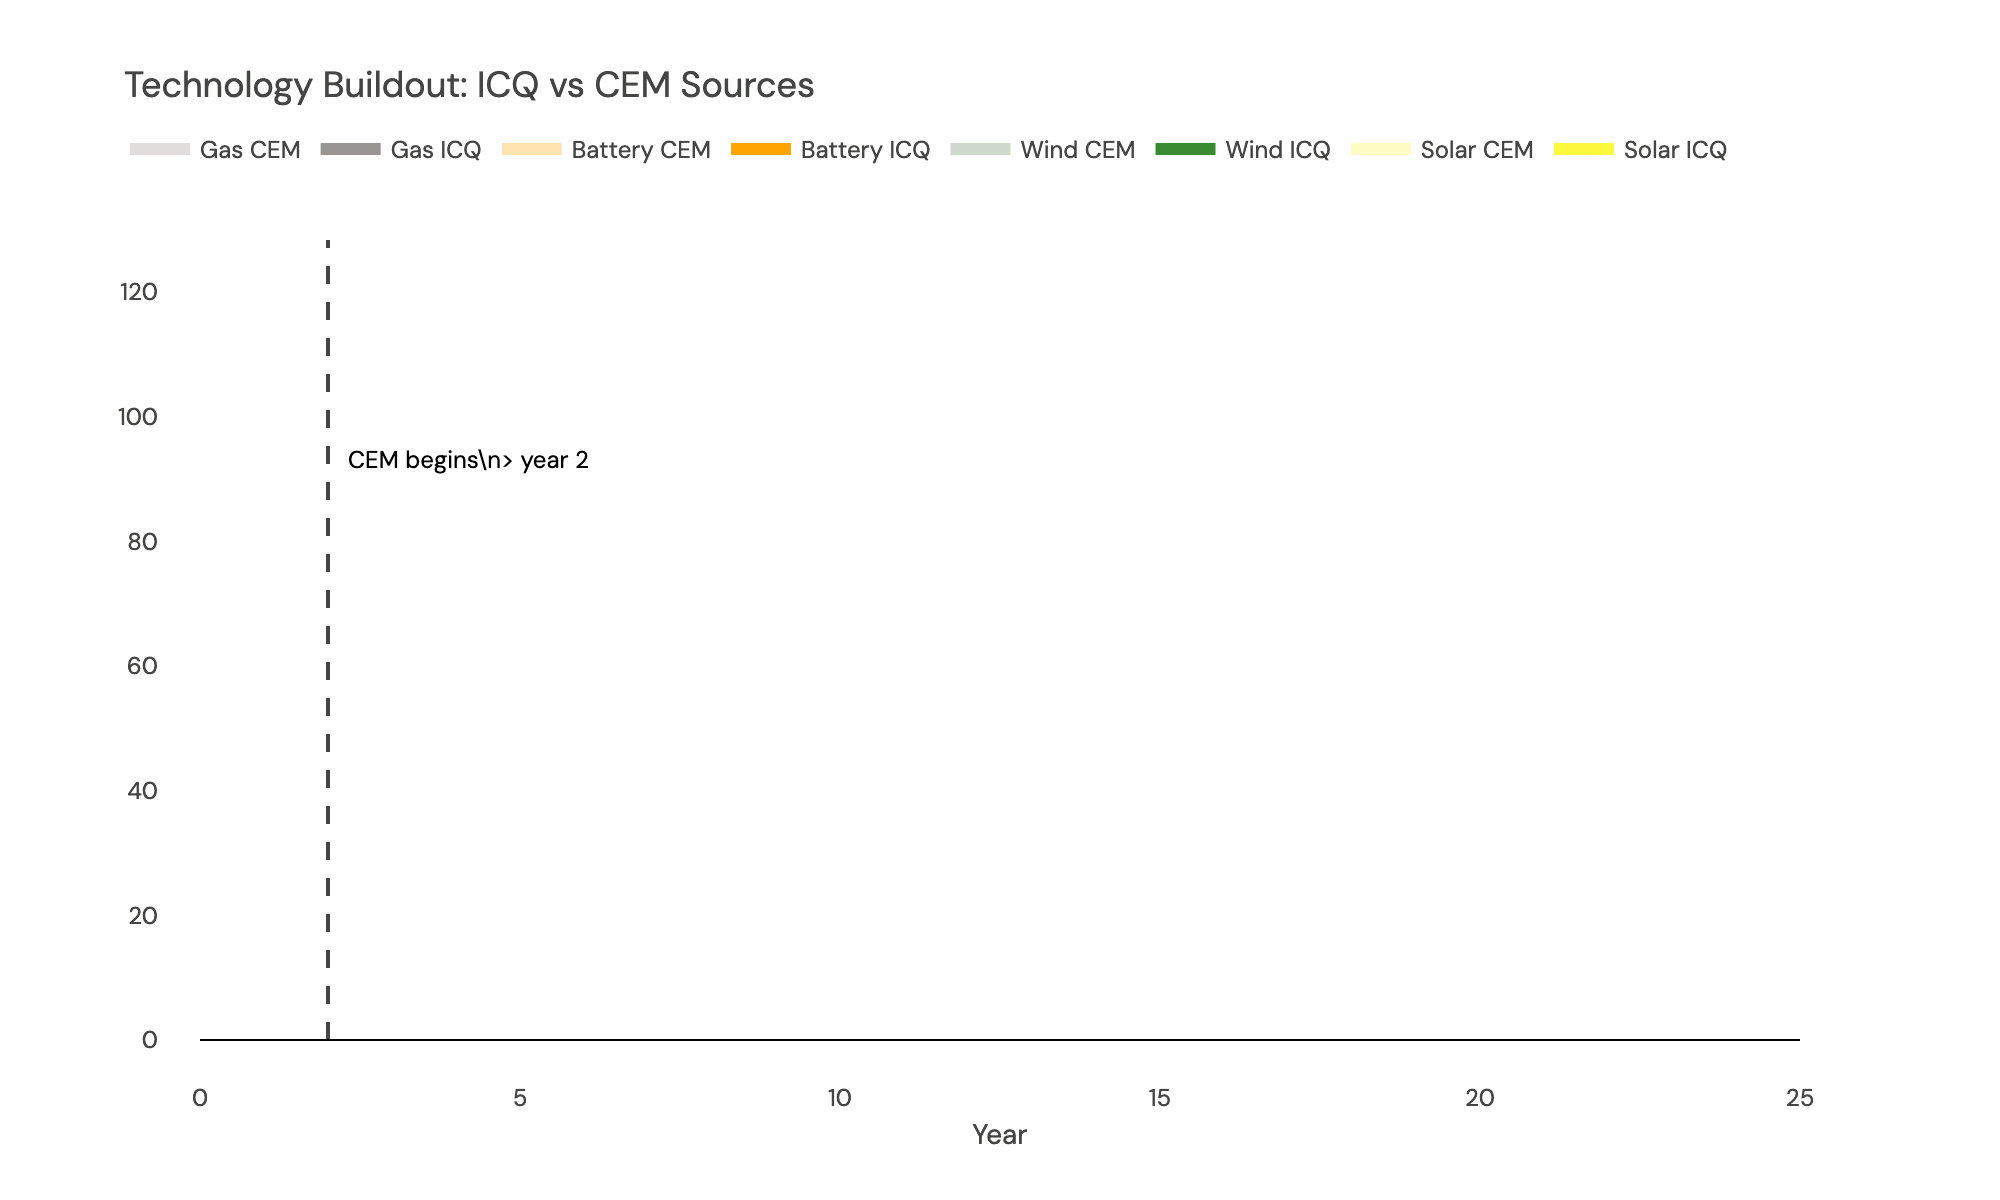The height and width of the screenshot is (1200, 2000).
Task: Click the y-axis tick label 120
Action: pos(139,292)
